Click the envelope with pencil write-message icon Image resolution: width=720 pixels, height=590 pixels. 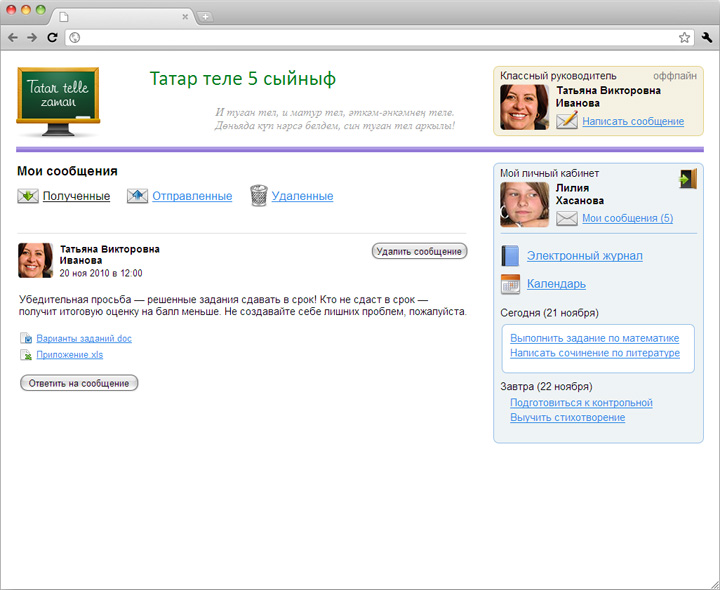click(x=567, y=121)
